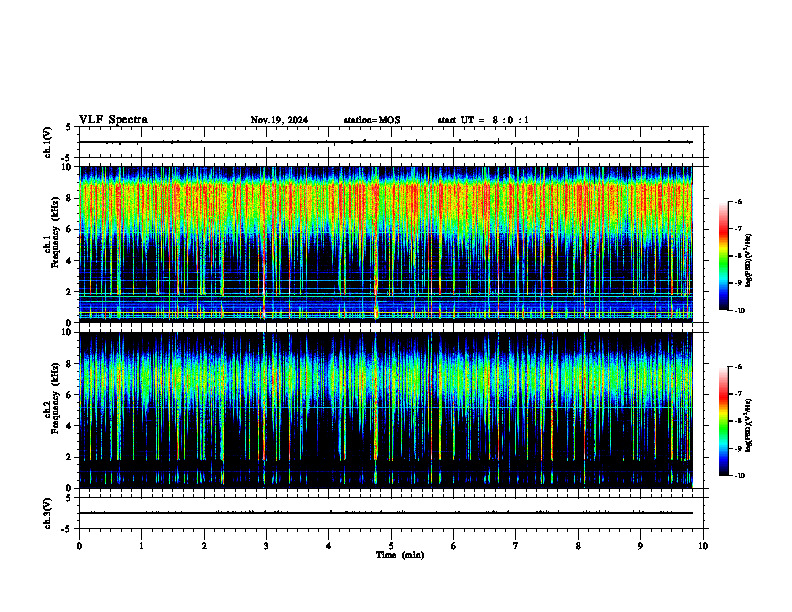The height and width of the screenshot is (612, 792).
Task: Click the "-7" label on ch.1 color scale
Action: pos(738,229)
